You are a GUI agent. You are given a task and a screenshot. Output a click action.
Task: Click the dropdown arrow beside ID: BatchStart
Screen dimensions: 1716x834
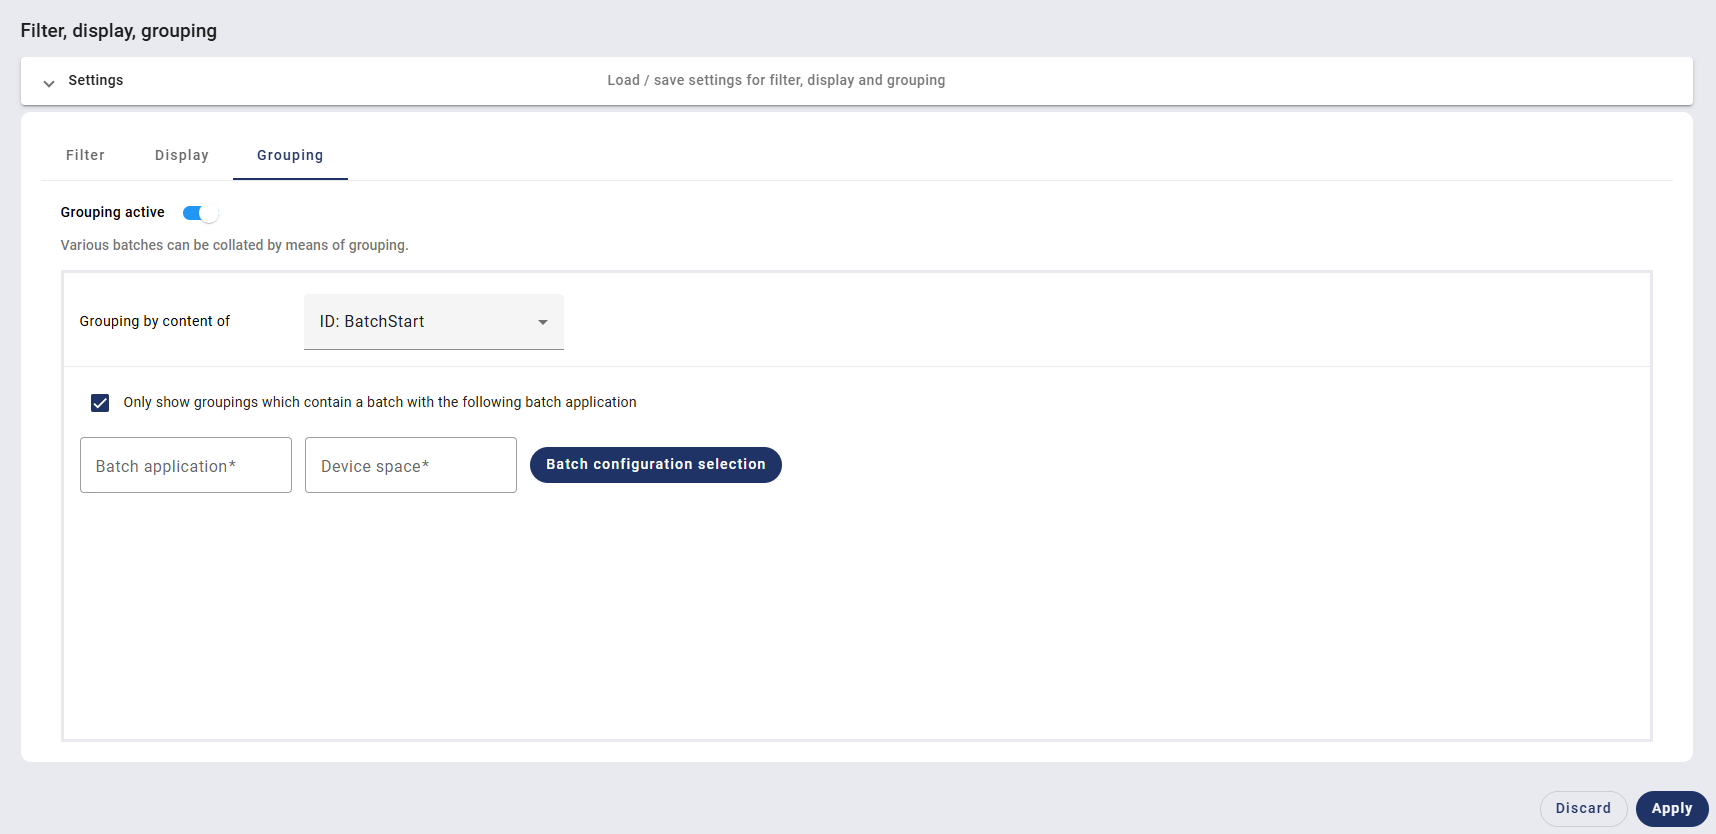pyautogui.click(x=542, y=322)
